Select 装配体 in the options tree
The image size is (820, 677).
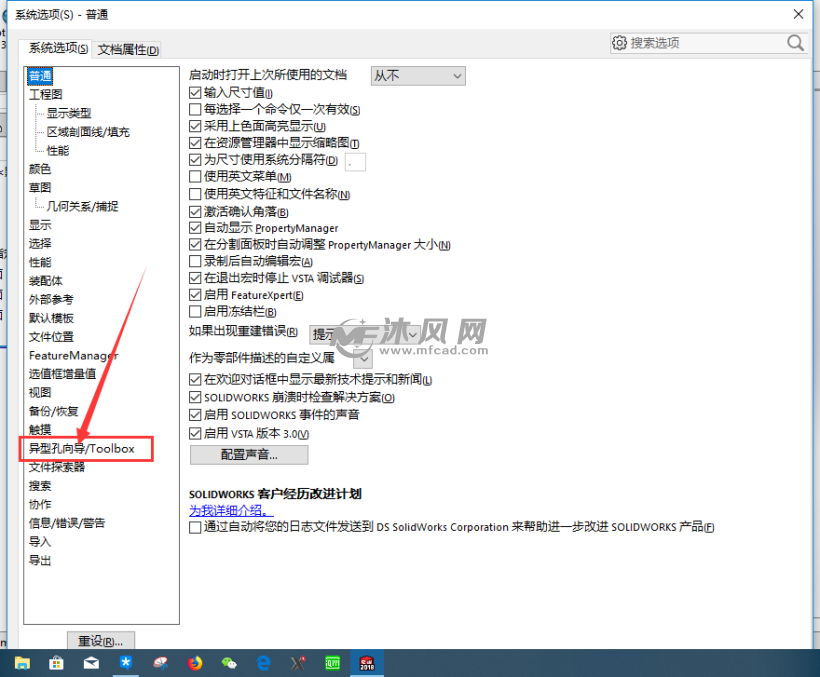(x=45, y=281)
